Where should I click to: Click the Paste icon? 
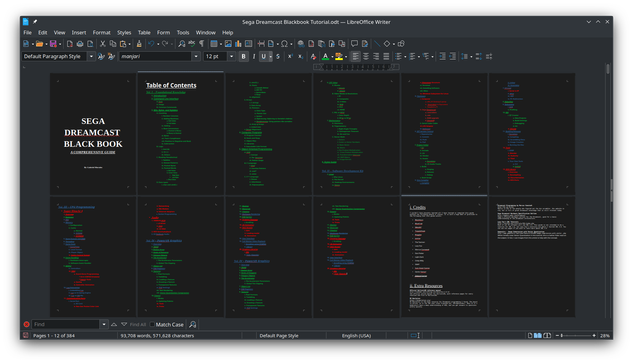click(123, 44)
